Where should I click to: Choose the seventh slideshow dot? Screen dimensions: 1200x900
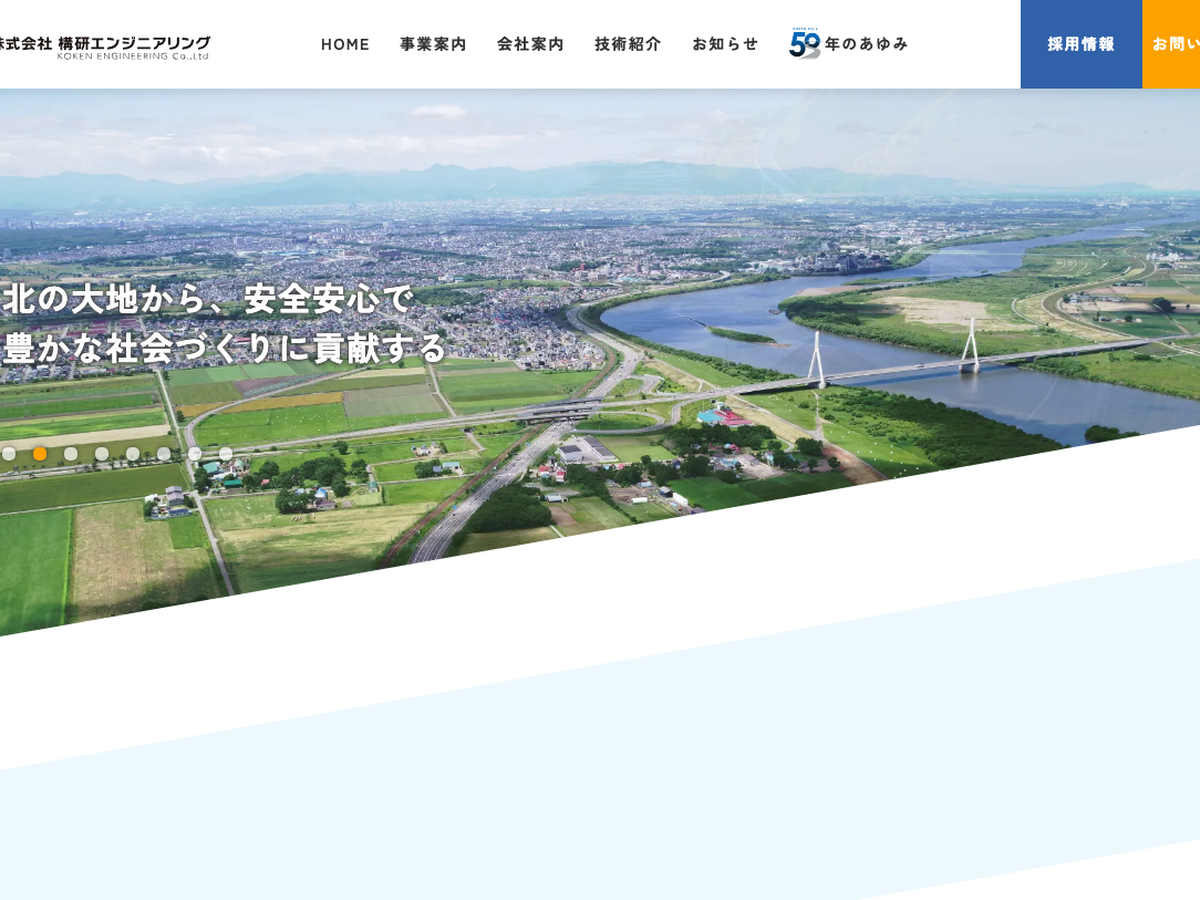tap(195, 454)
